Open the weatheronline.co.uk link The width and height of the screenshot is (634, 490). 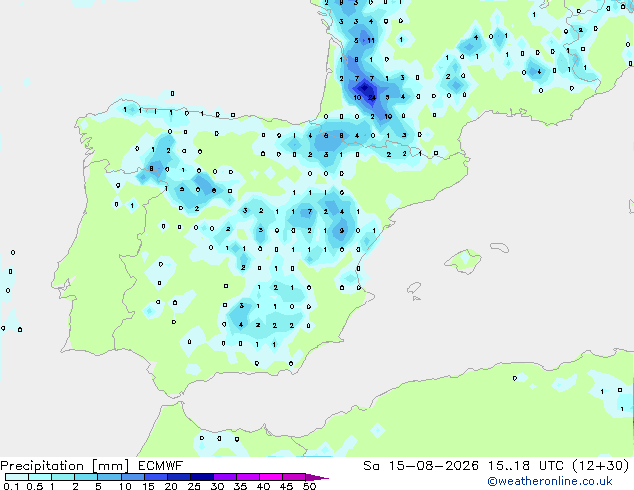click(550, 481)
